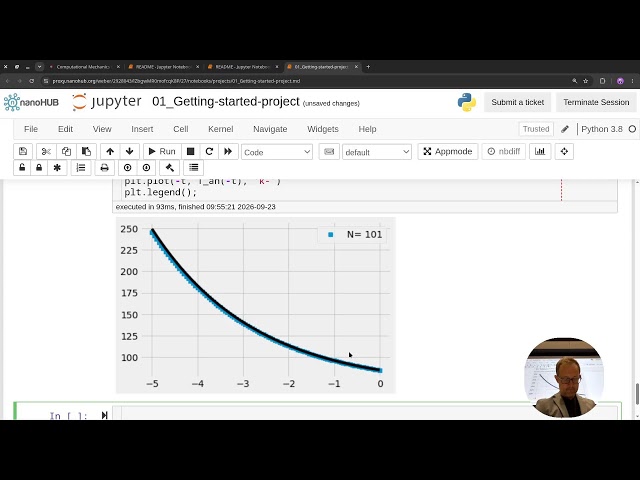Click the Trusted notebook button

(536, 129)
